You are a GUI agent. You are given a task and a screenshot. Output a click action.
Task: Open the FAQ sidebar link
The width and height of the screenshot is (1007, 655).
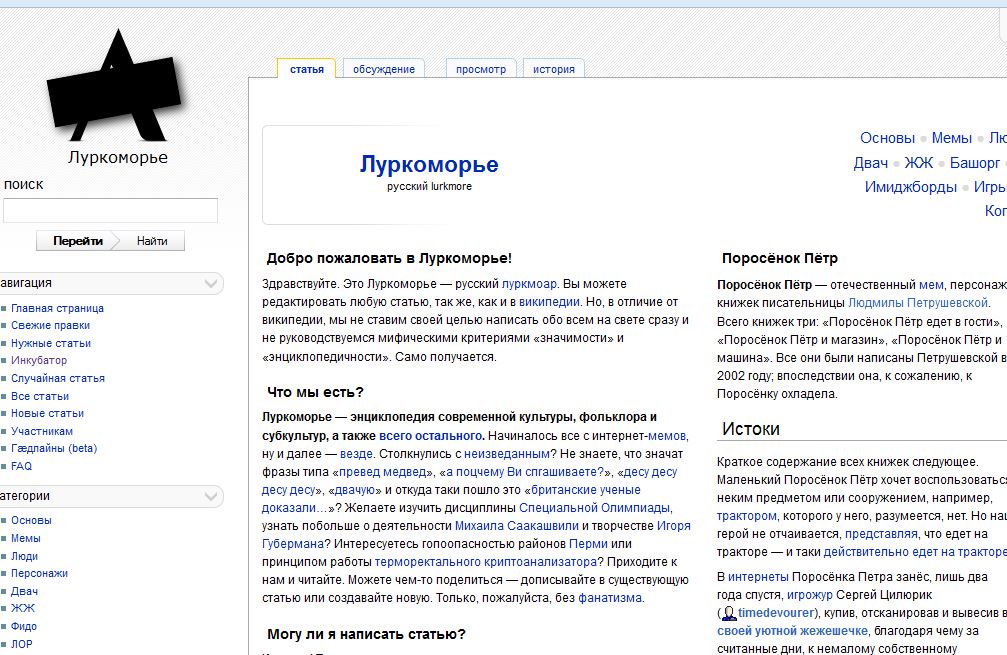21,466
